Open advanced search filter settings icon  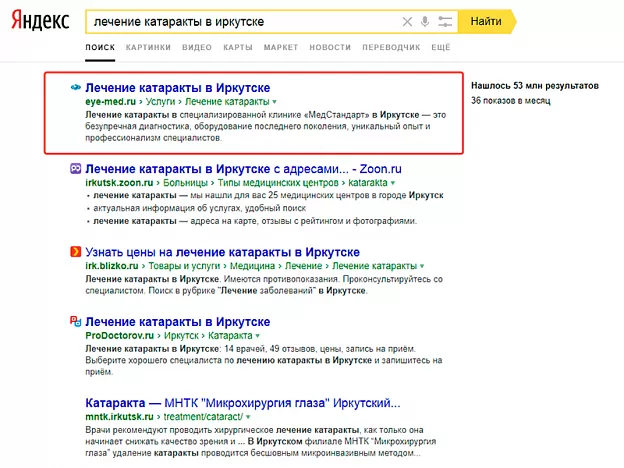click(x=445, y=21)
